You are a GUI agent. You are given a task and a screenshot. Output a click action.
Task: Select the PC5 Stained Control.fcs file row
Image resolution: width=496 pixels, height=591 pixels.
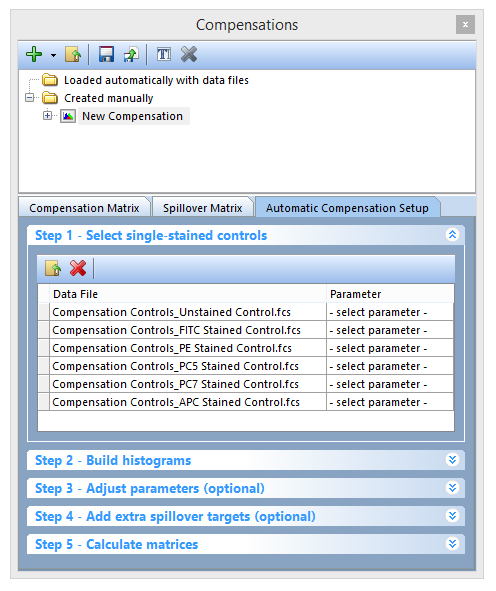pos(188,366)
